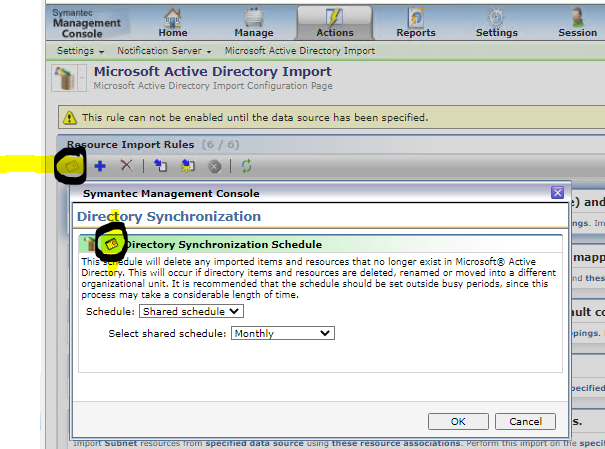Click the grey stop import icon
The height and width of the screenshot is (449, 605).
(x=215, y=167)
